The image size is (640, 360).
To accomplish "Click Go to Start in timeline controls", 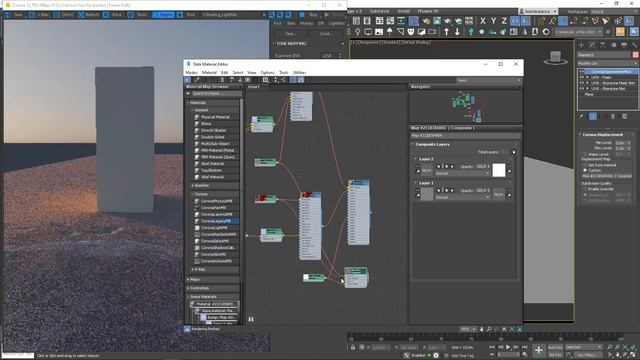I will click(x=492, y=347).
